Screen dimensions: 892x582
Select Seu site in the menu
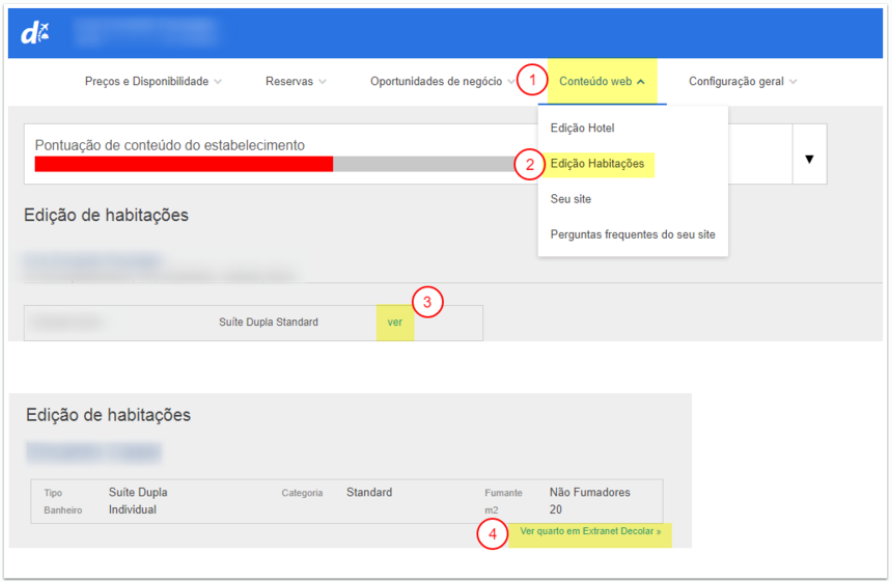pyautogui.click(x=571, y=199)
